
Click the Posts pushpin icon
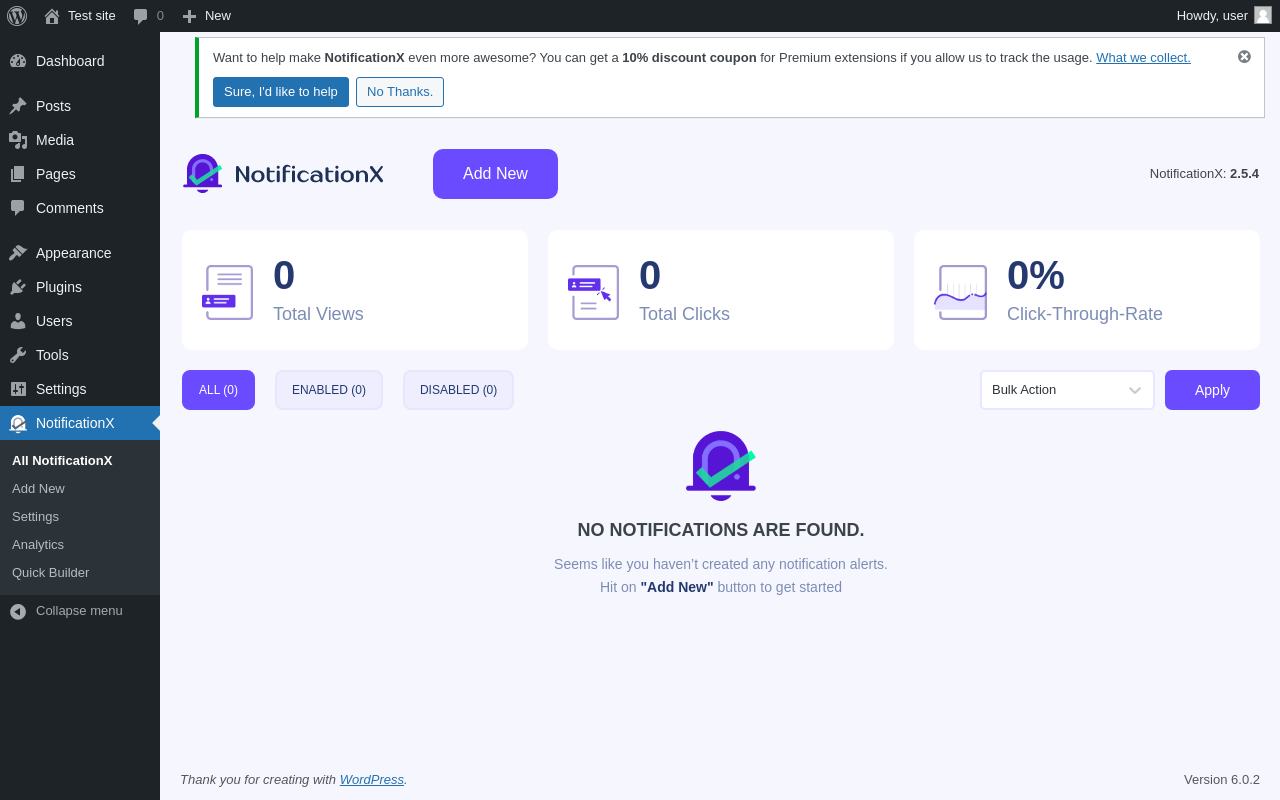[18, 106]
